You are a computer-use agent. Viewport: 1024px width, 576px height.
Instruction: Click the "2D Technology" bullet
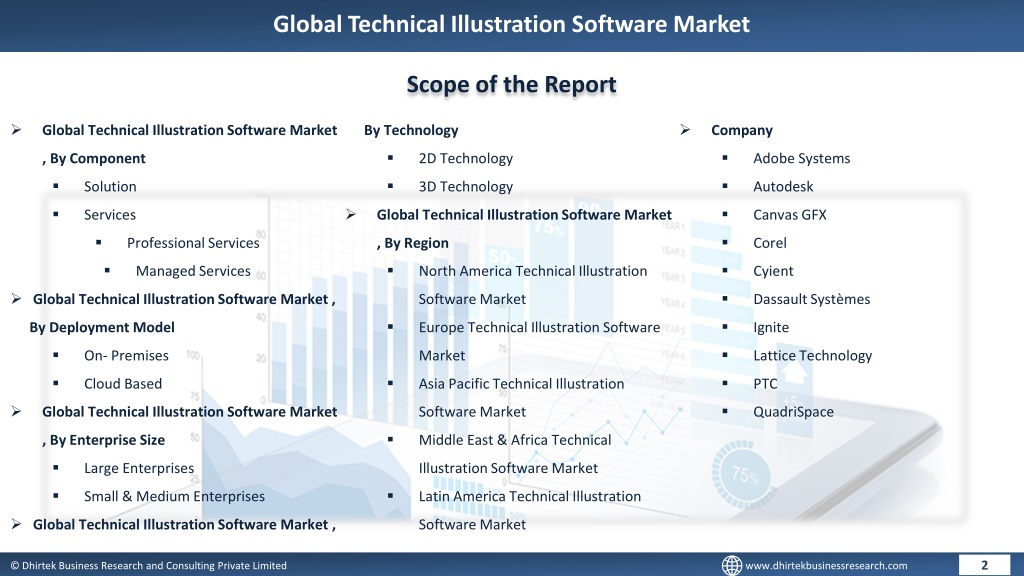[x=466, y=158]
